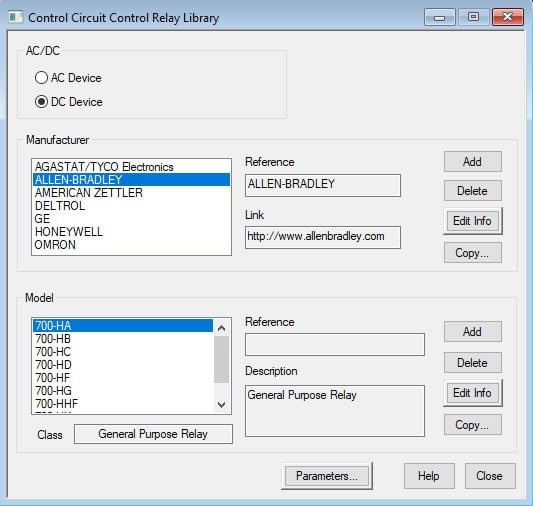Select model 700-HG

(x=123, y=390)
